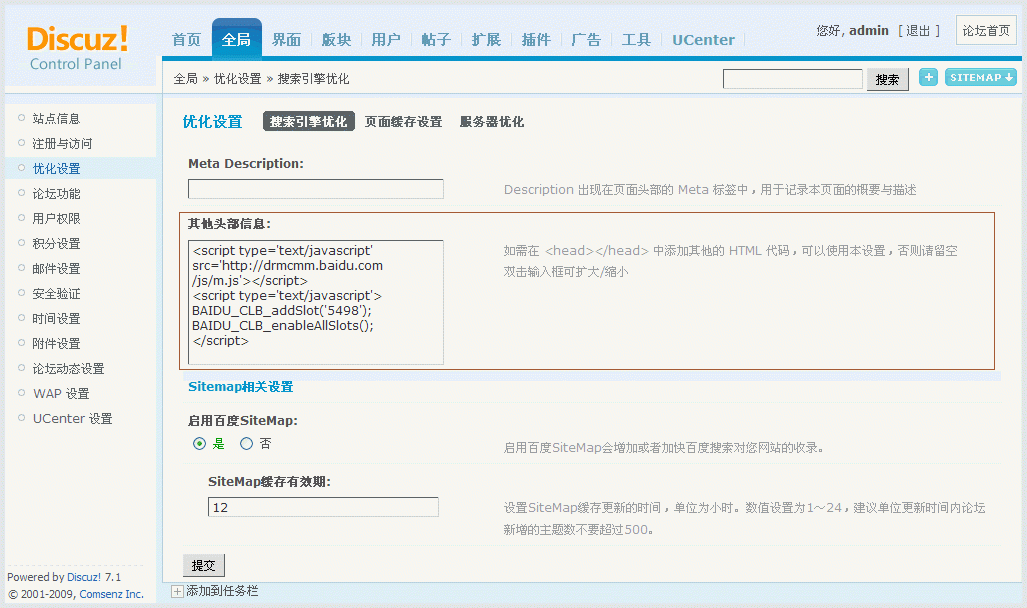Open WAP 设置 in sidebar
Screen dimensions: 1027x608
tap(61, 393)
